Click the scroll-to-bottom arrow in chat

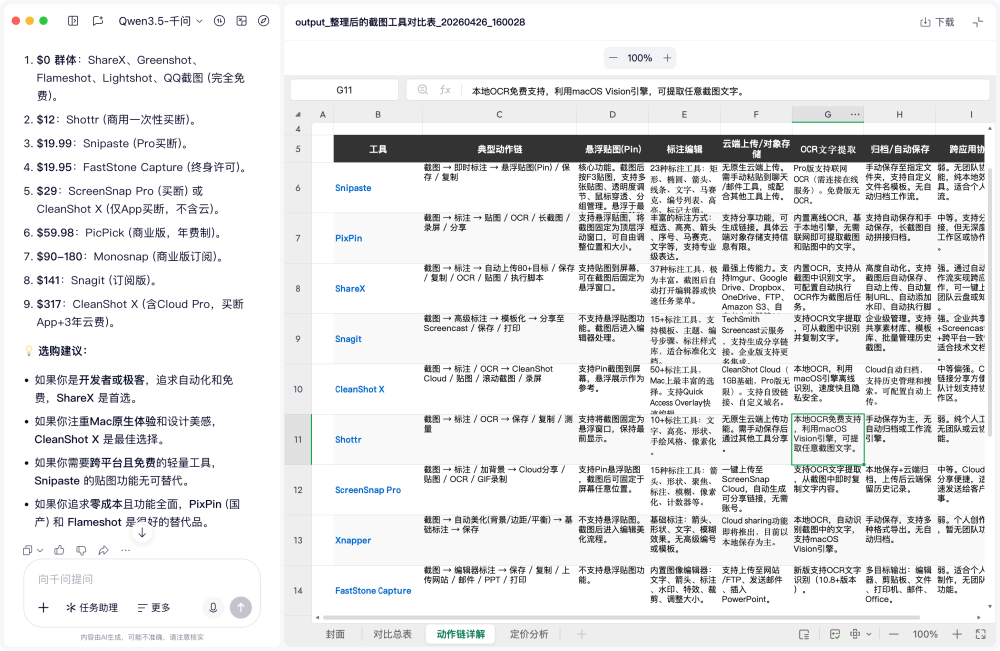click(142, 533)
